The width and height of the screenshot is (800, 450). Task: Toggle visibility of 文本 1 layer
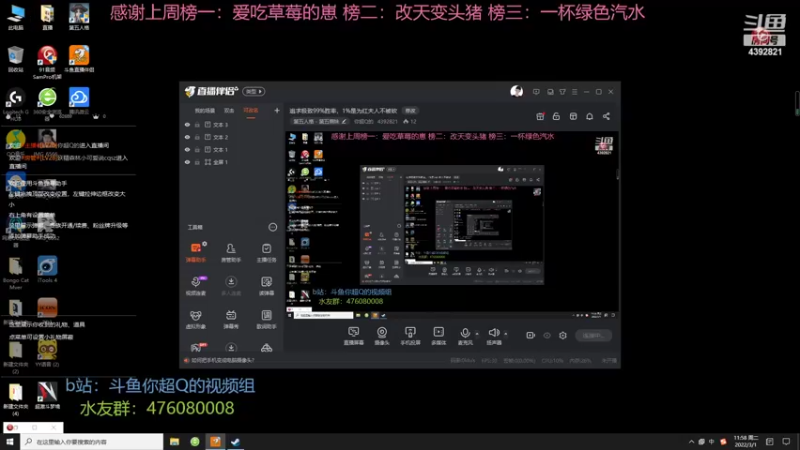(187, 149)
